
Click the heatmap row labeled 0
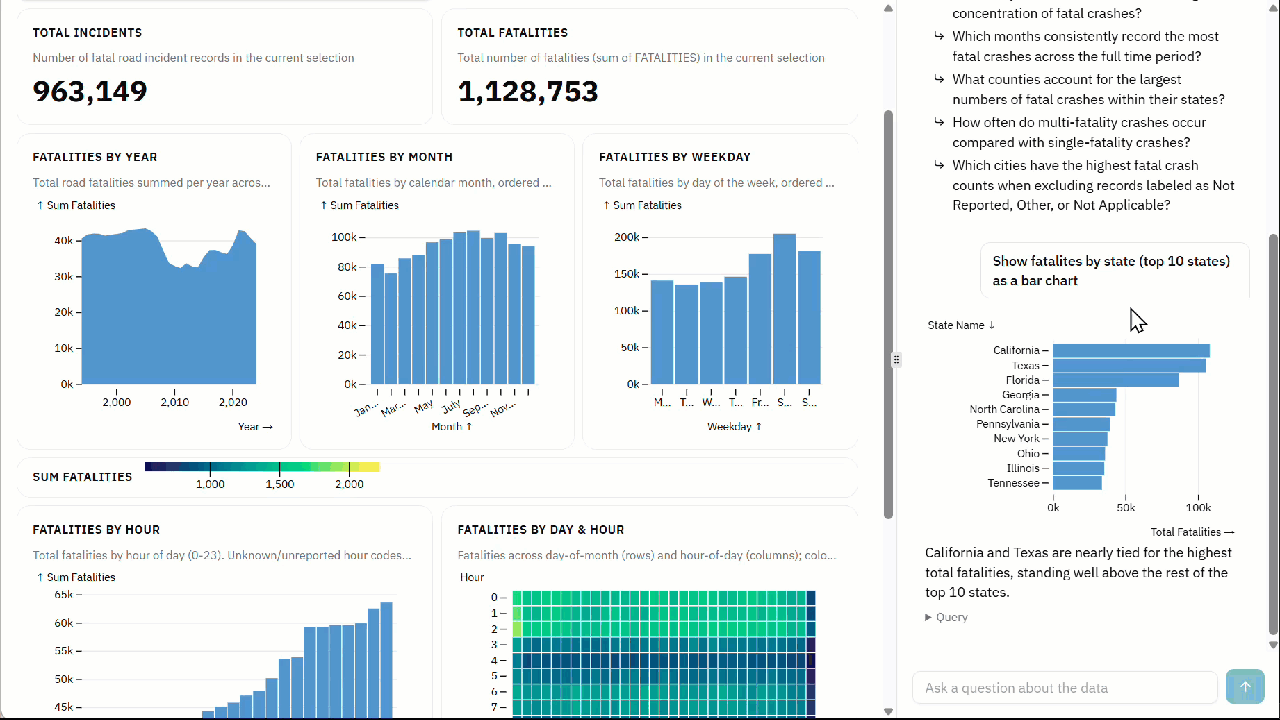pos(665,597)
